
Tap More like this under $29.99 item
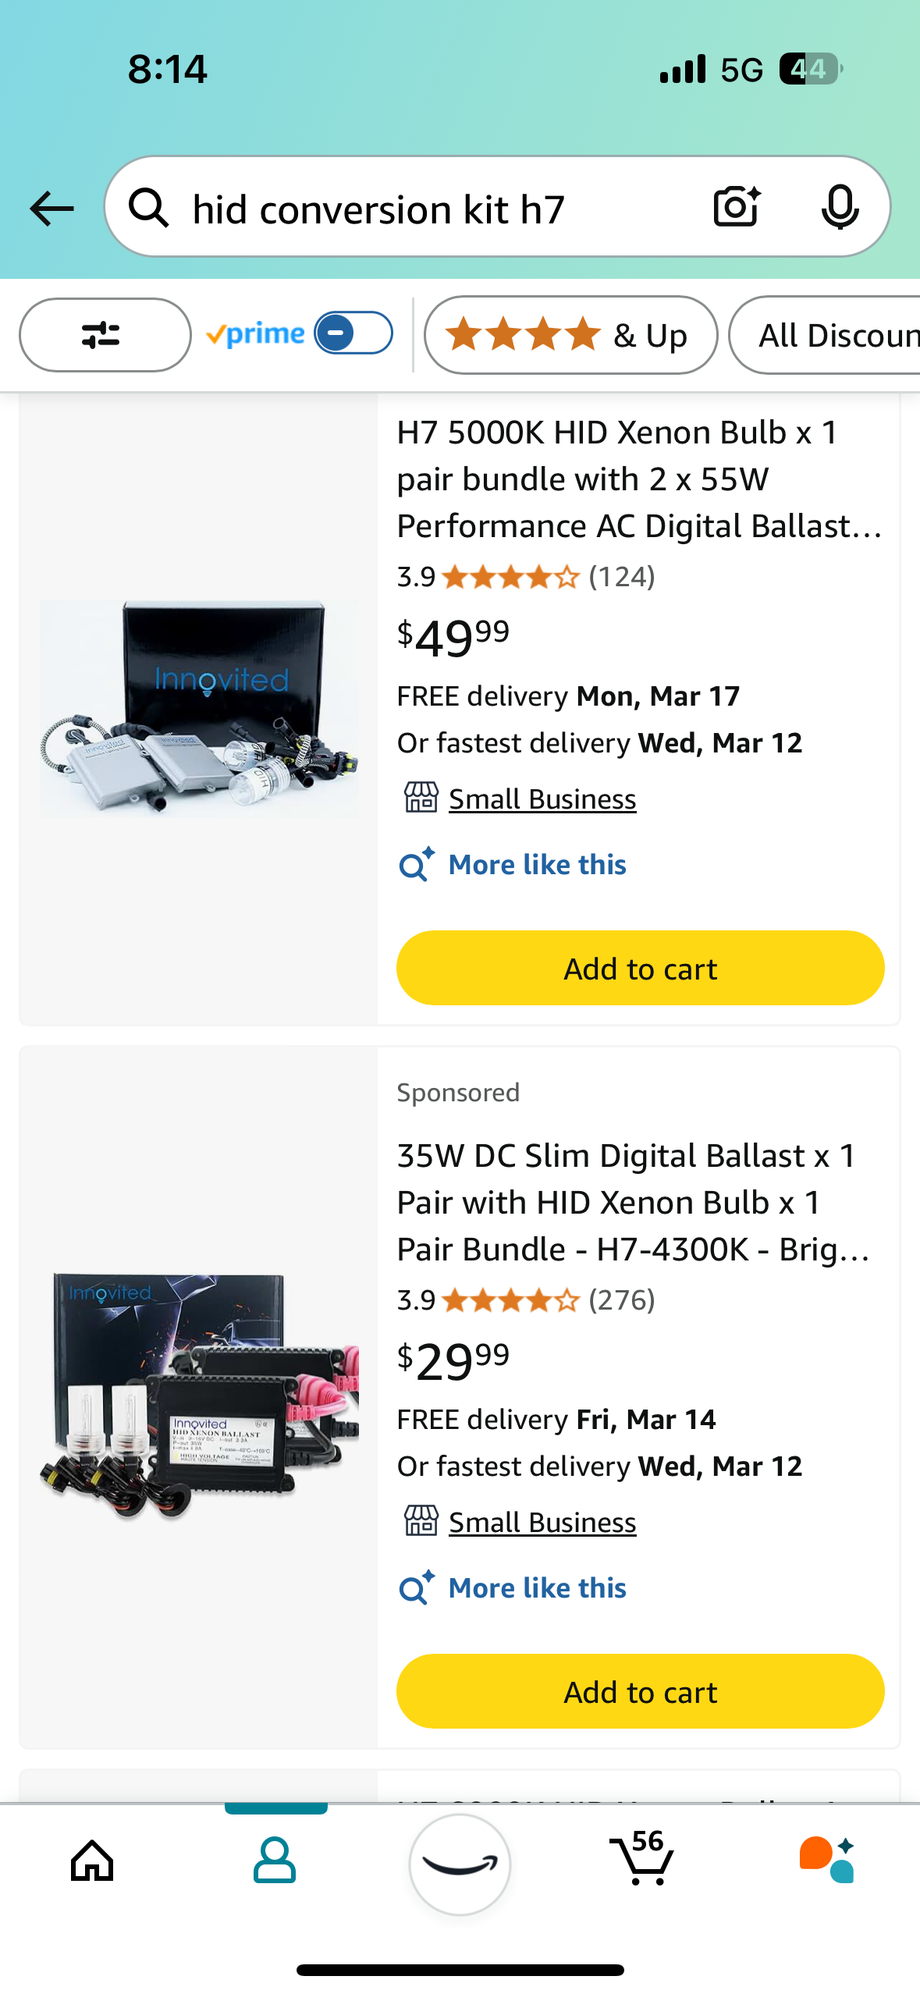(x=537, y=1588)
